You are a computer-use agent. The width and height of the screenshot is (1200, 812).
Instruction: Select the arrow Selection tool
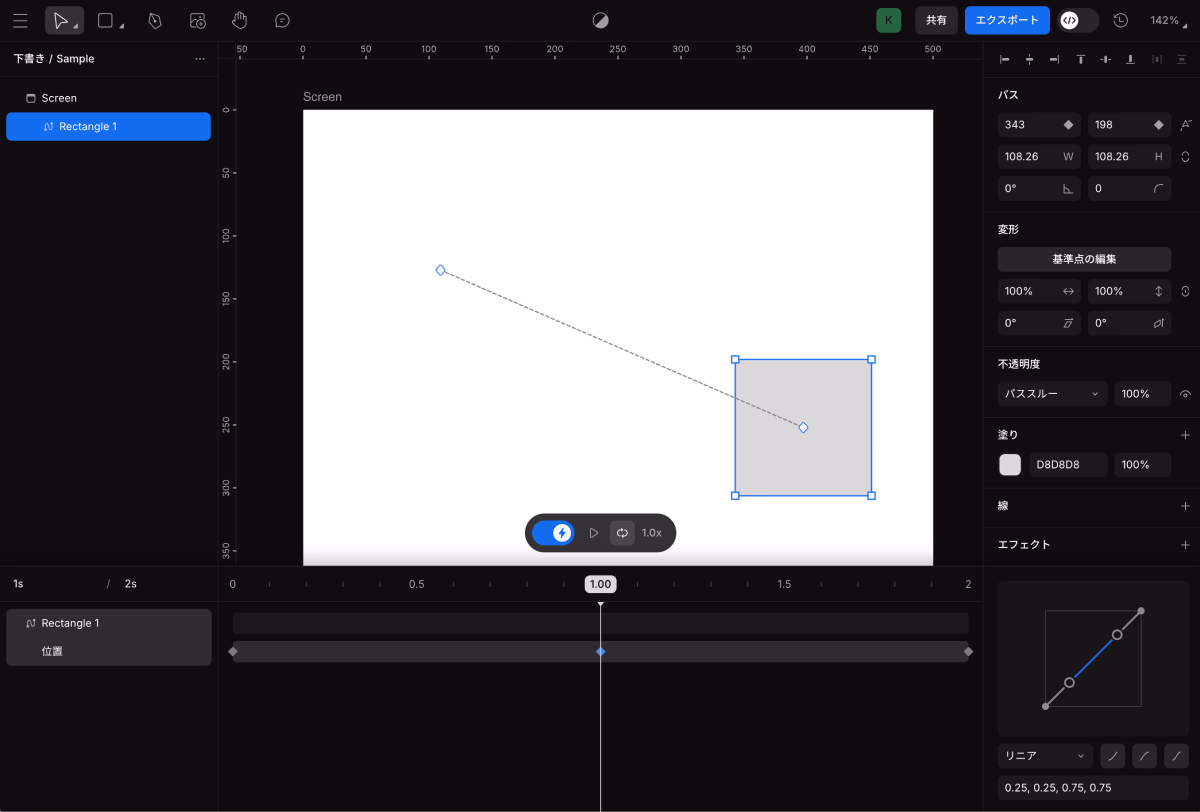click(x=64, y=20)
